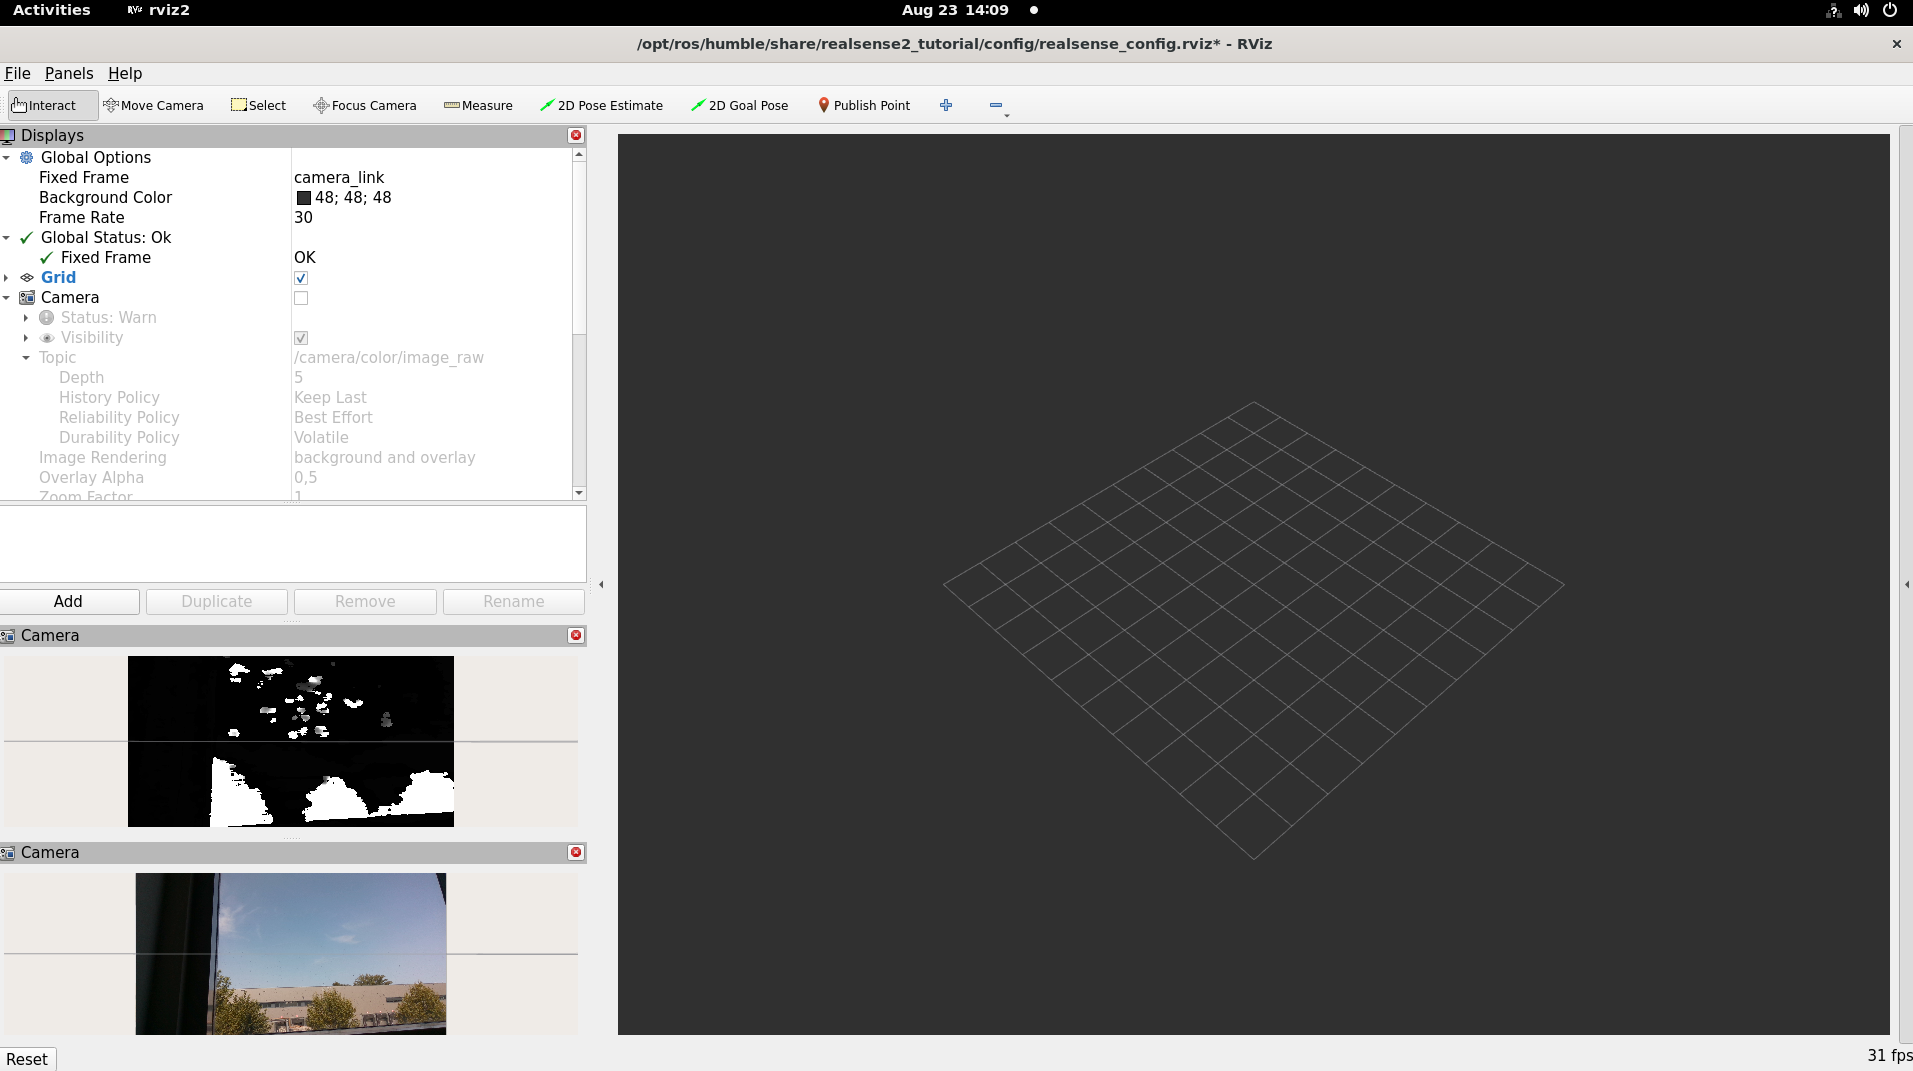Screen dimensions: 1913x1071
Task: Toggle the Camera Visibility checkbox
Action: 301,338
